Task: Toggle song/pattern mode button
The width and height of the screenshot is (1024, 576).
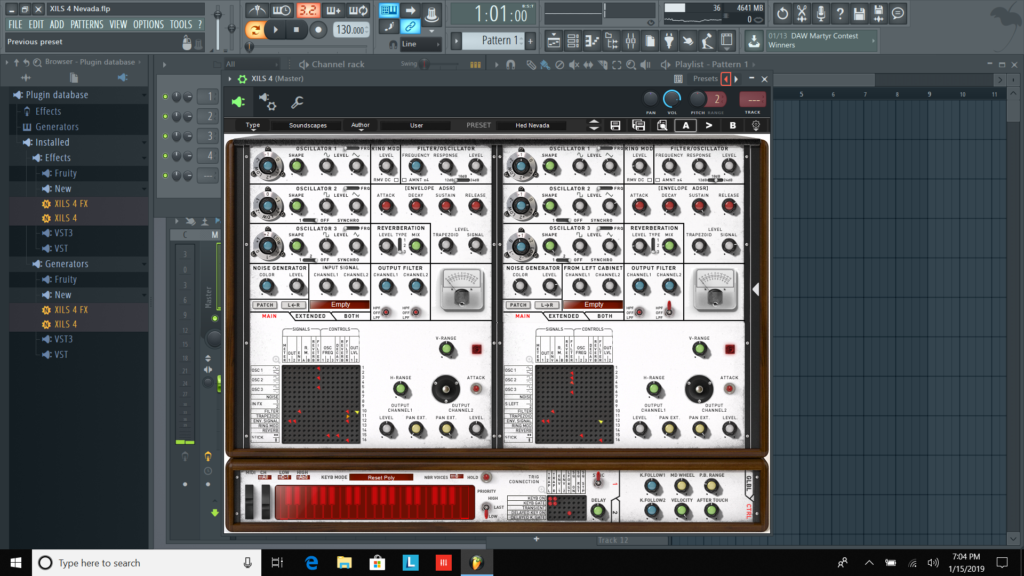Action: coord(255,29)
